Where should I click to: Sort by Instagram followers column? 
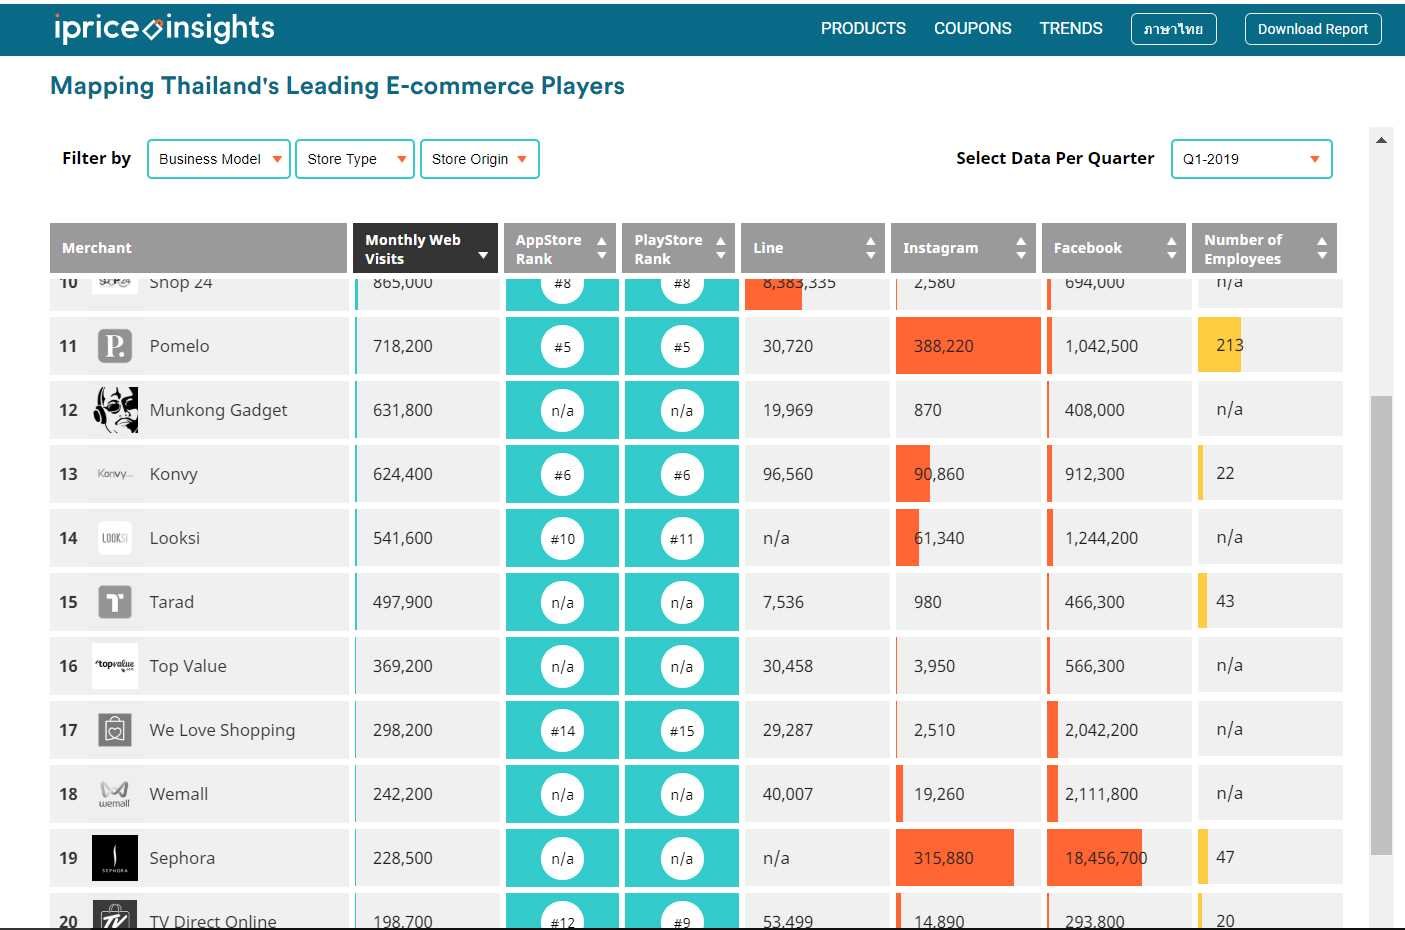[963, 248]
